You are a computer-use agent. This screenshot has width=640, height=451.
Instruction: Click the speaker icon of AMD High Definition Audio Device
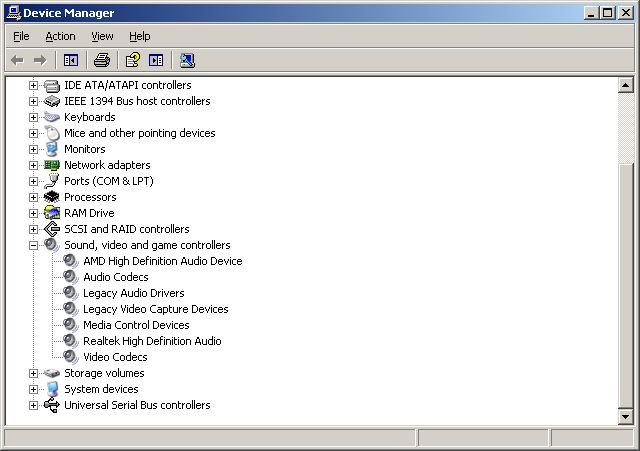coord(71,261)
